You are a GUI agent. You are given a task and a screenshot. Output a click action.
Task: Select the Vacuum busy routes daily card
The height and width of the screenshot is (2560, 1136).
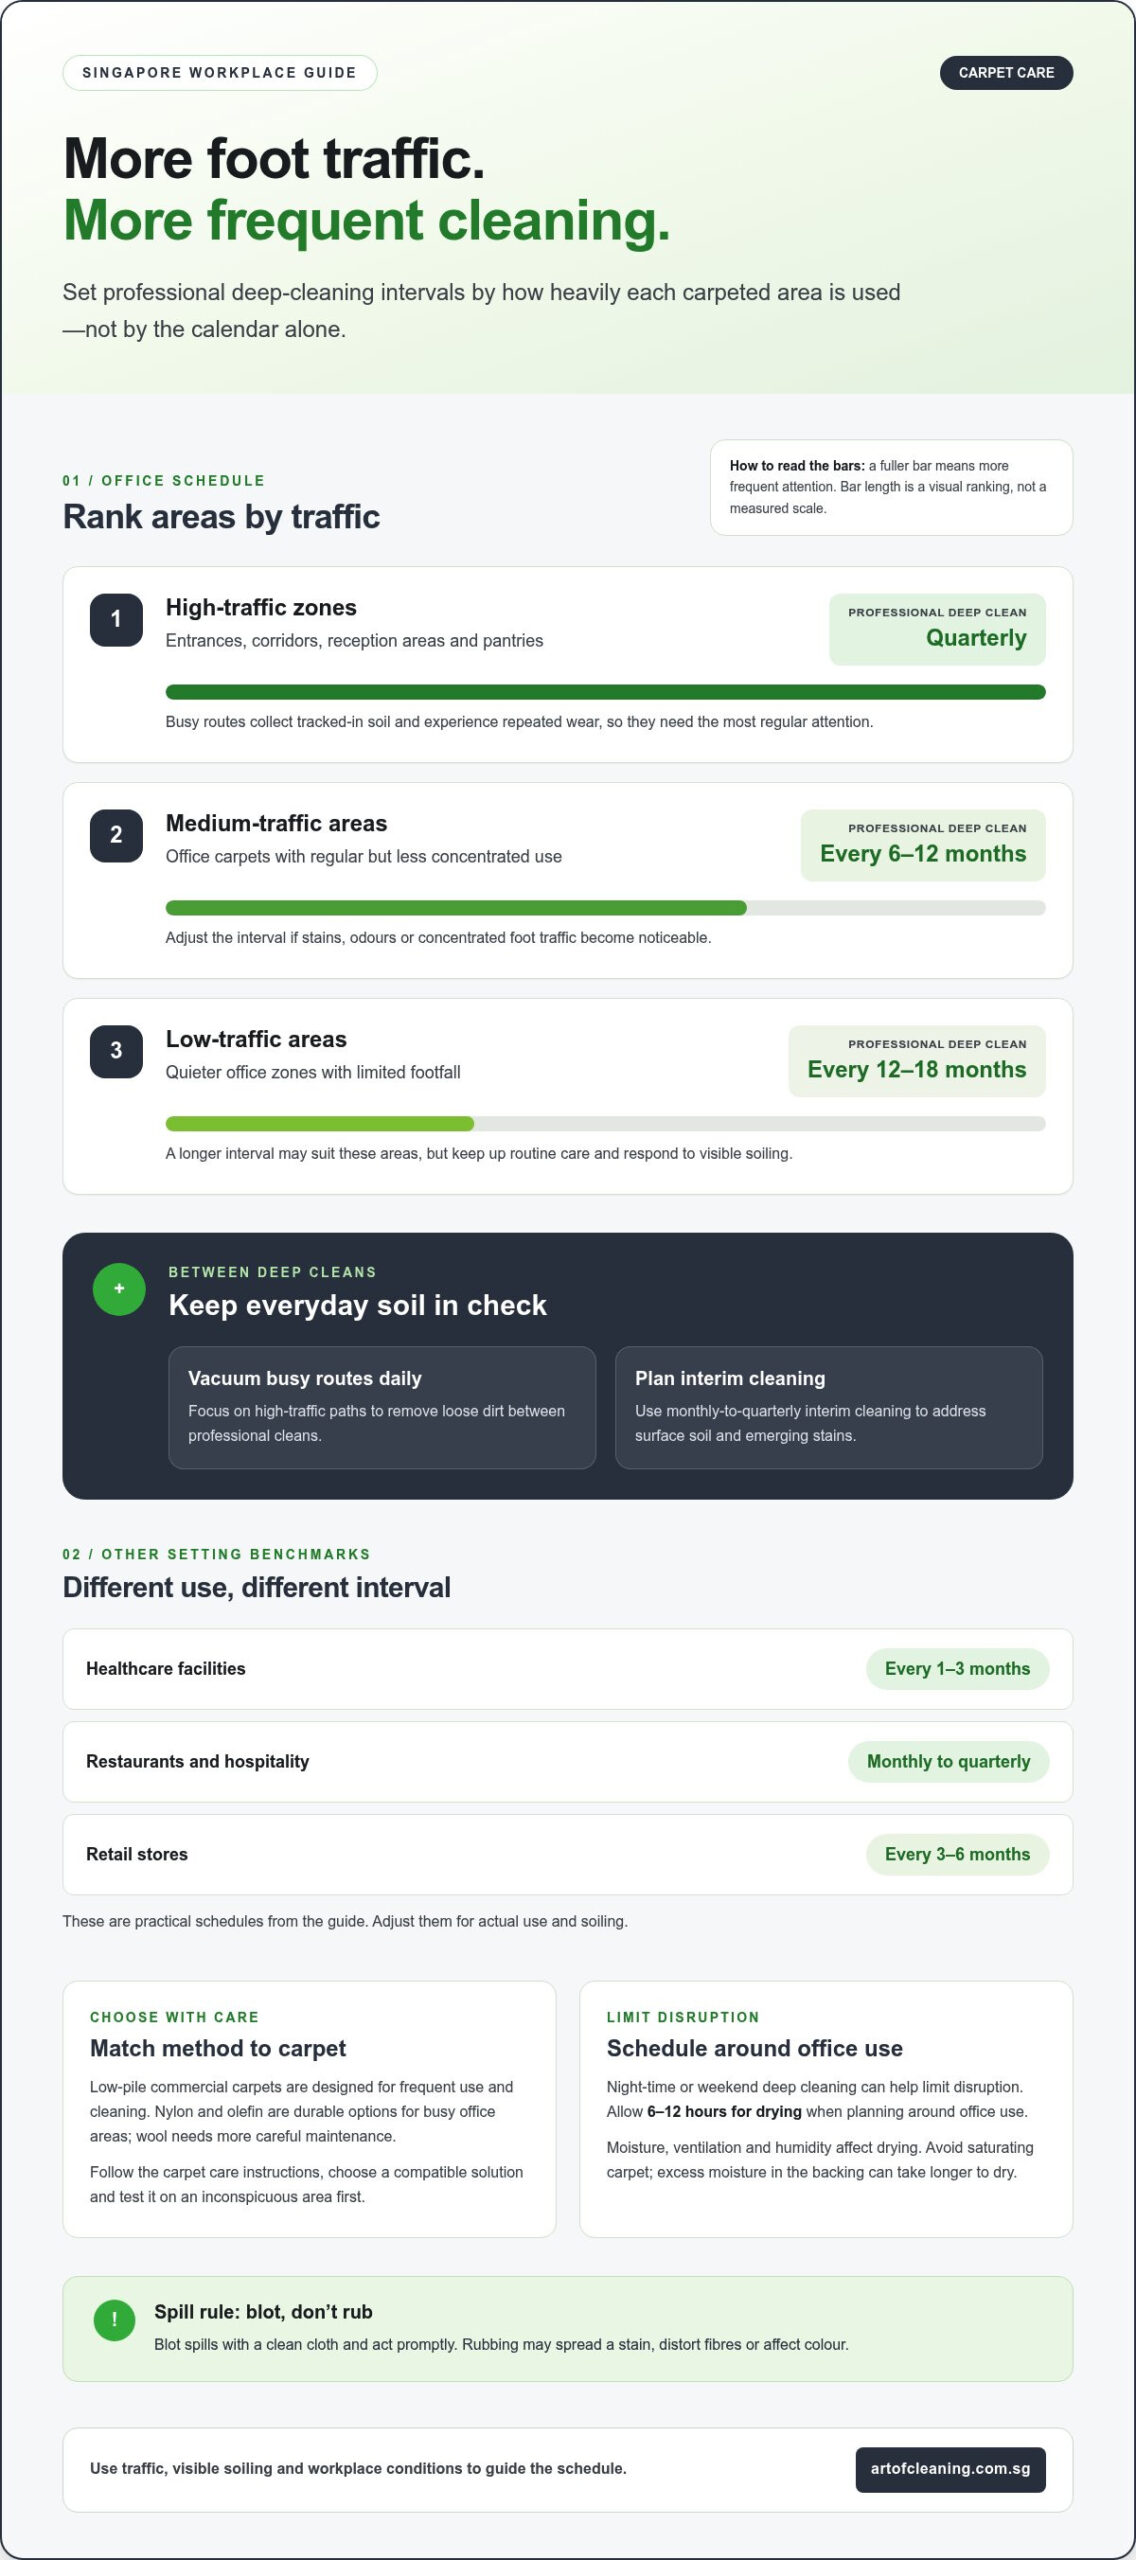(x=382, y=1407)
